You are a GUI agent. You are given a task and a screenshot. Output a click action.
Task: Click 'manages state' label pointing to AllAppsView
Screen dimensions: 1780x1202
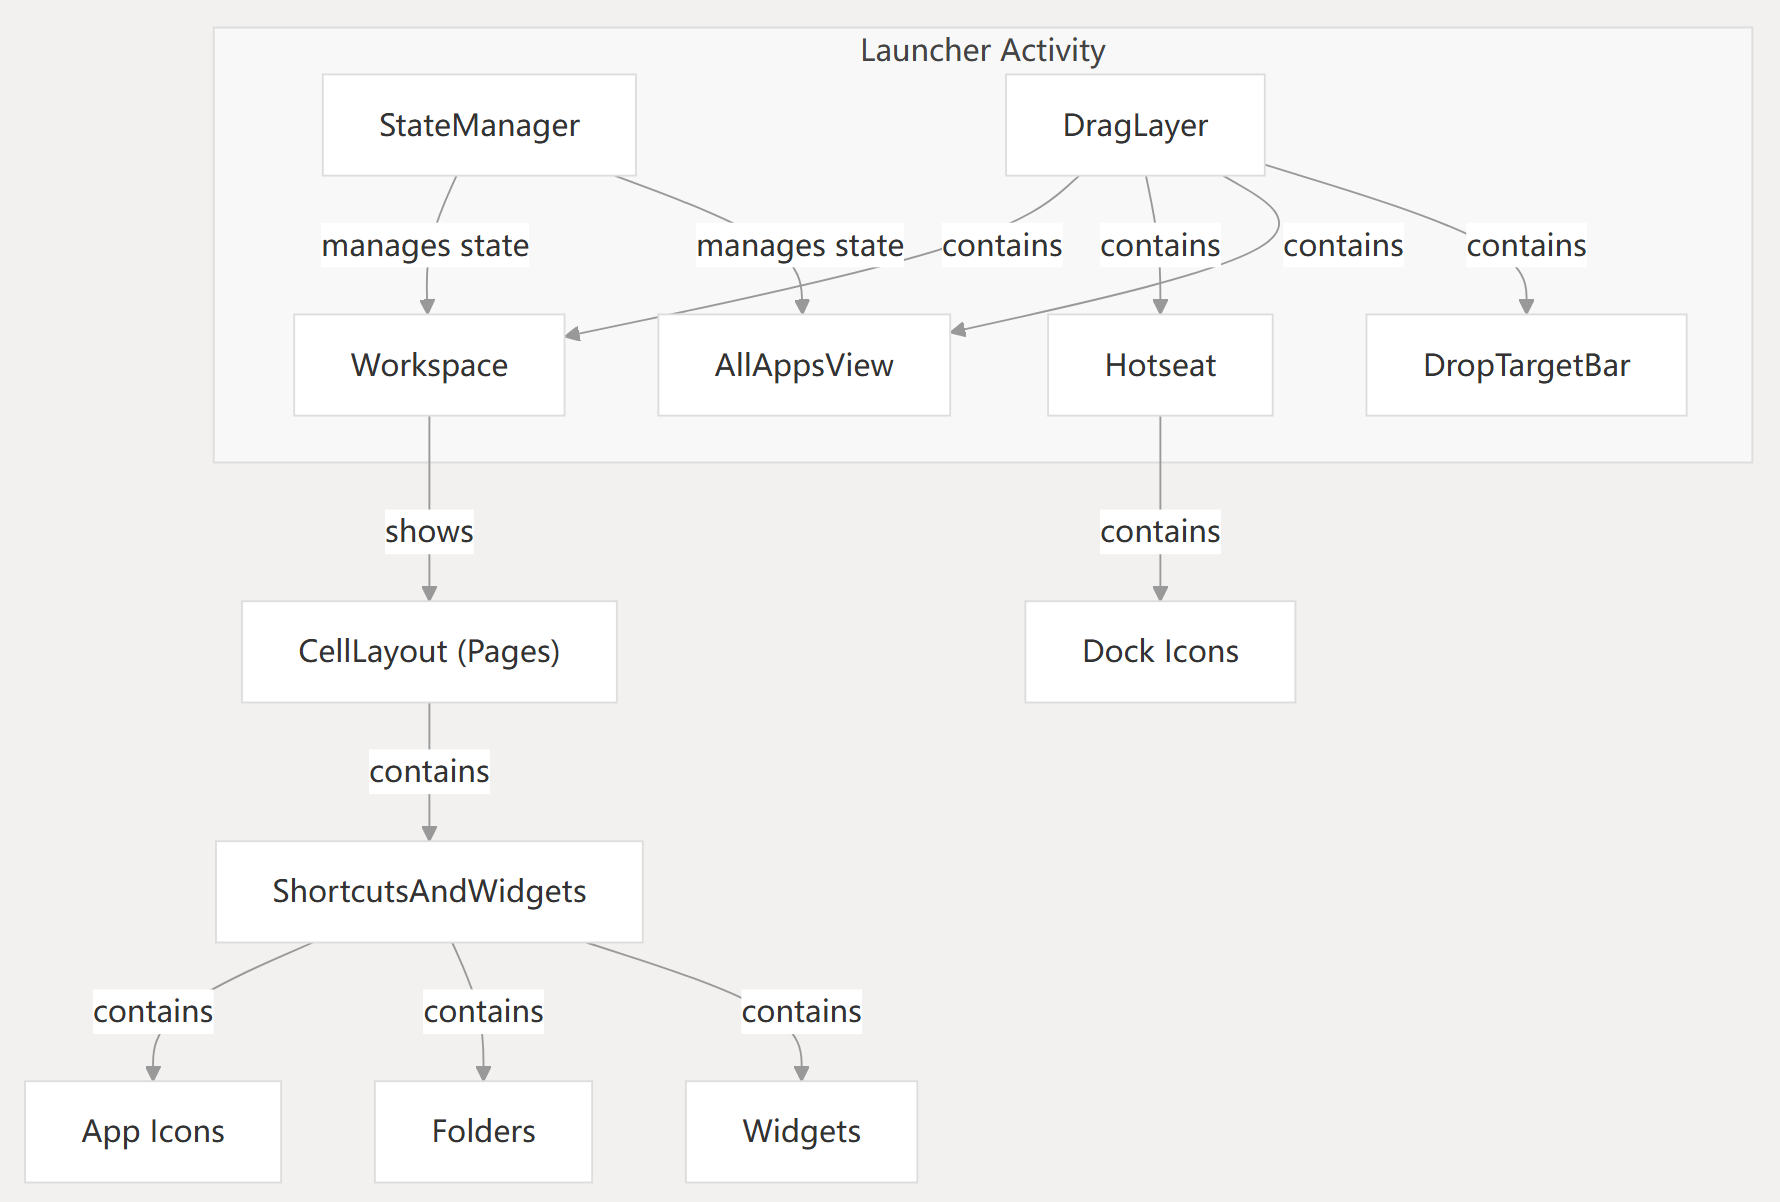click(x=800, y=245)
